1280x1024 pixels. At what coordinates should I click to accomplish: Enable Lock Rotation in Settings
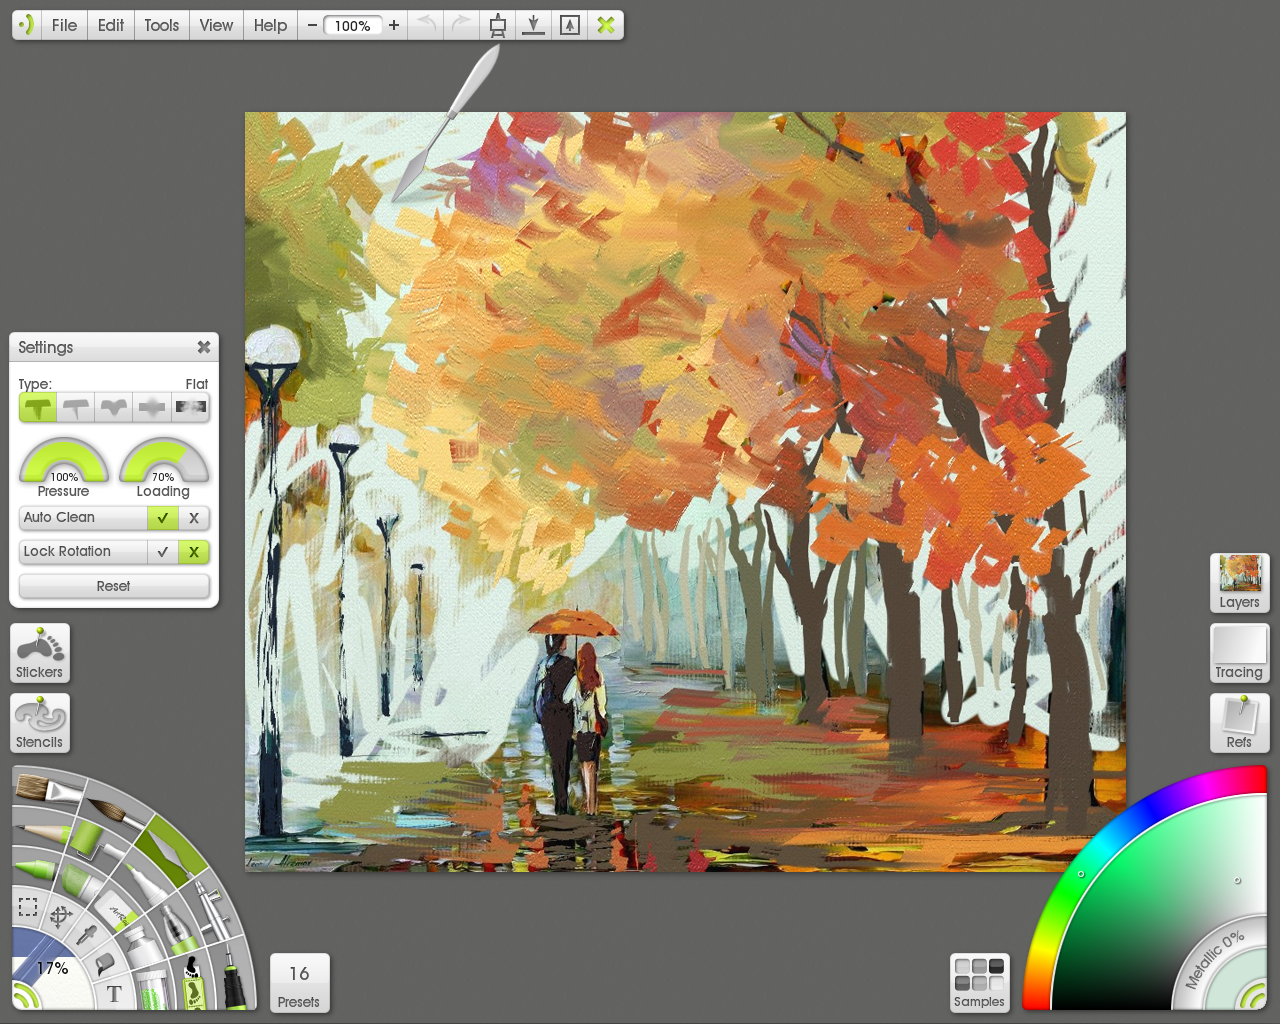pyautogui.click(x=163, y=552)
